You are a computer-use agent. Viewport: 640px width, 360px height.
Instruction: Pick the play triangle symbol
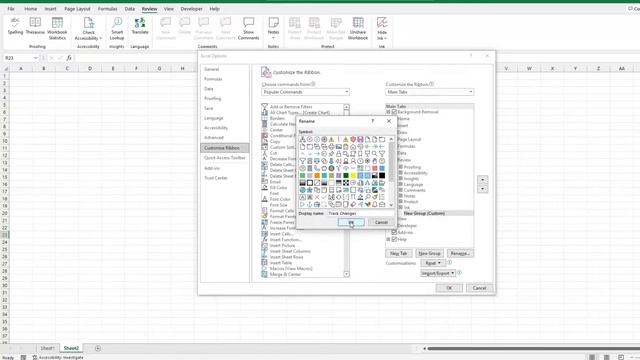(302, 204)
